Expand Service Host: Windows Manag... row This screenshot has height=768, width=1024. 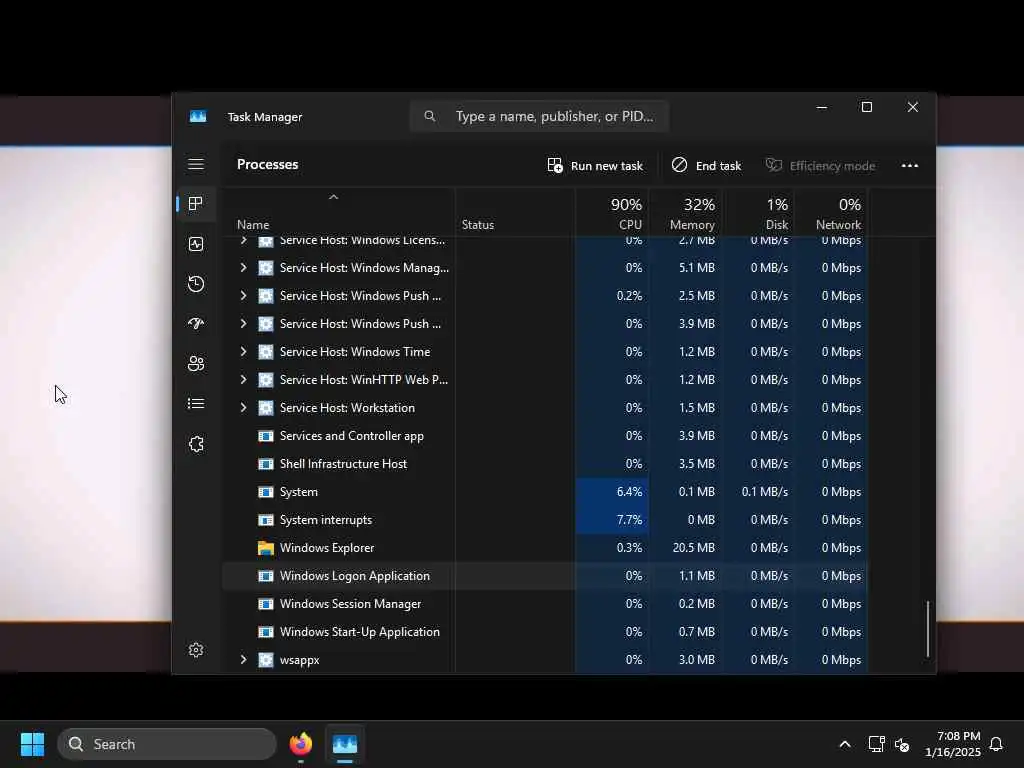tap(243, 268)
